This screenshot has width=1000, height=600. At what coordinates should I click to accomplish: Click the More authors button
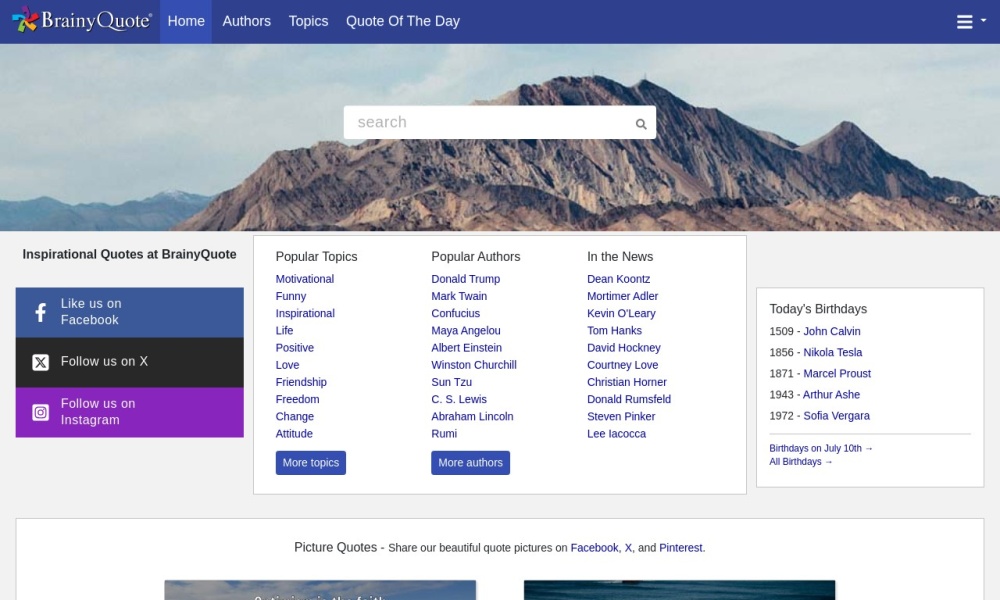pyautogui.click(x=471, y=463)
